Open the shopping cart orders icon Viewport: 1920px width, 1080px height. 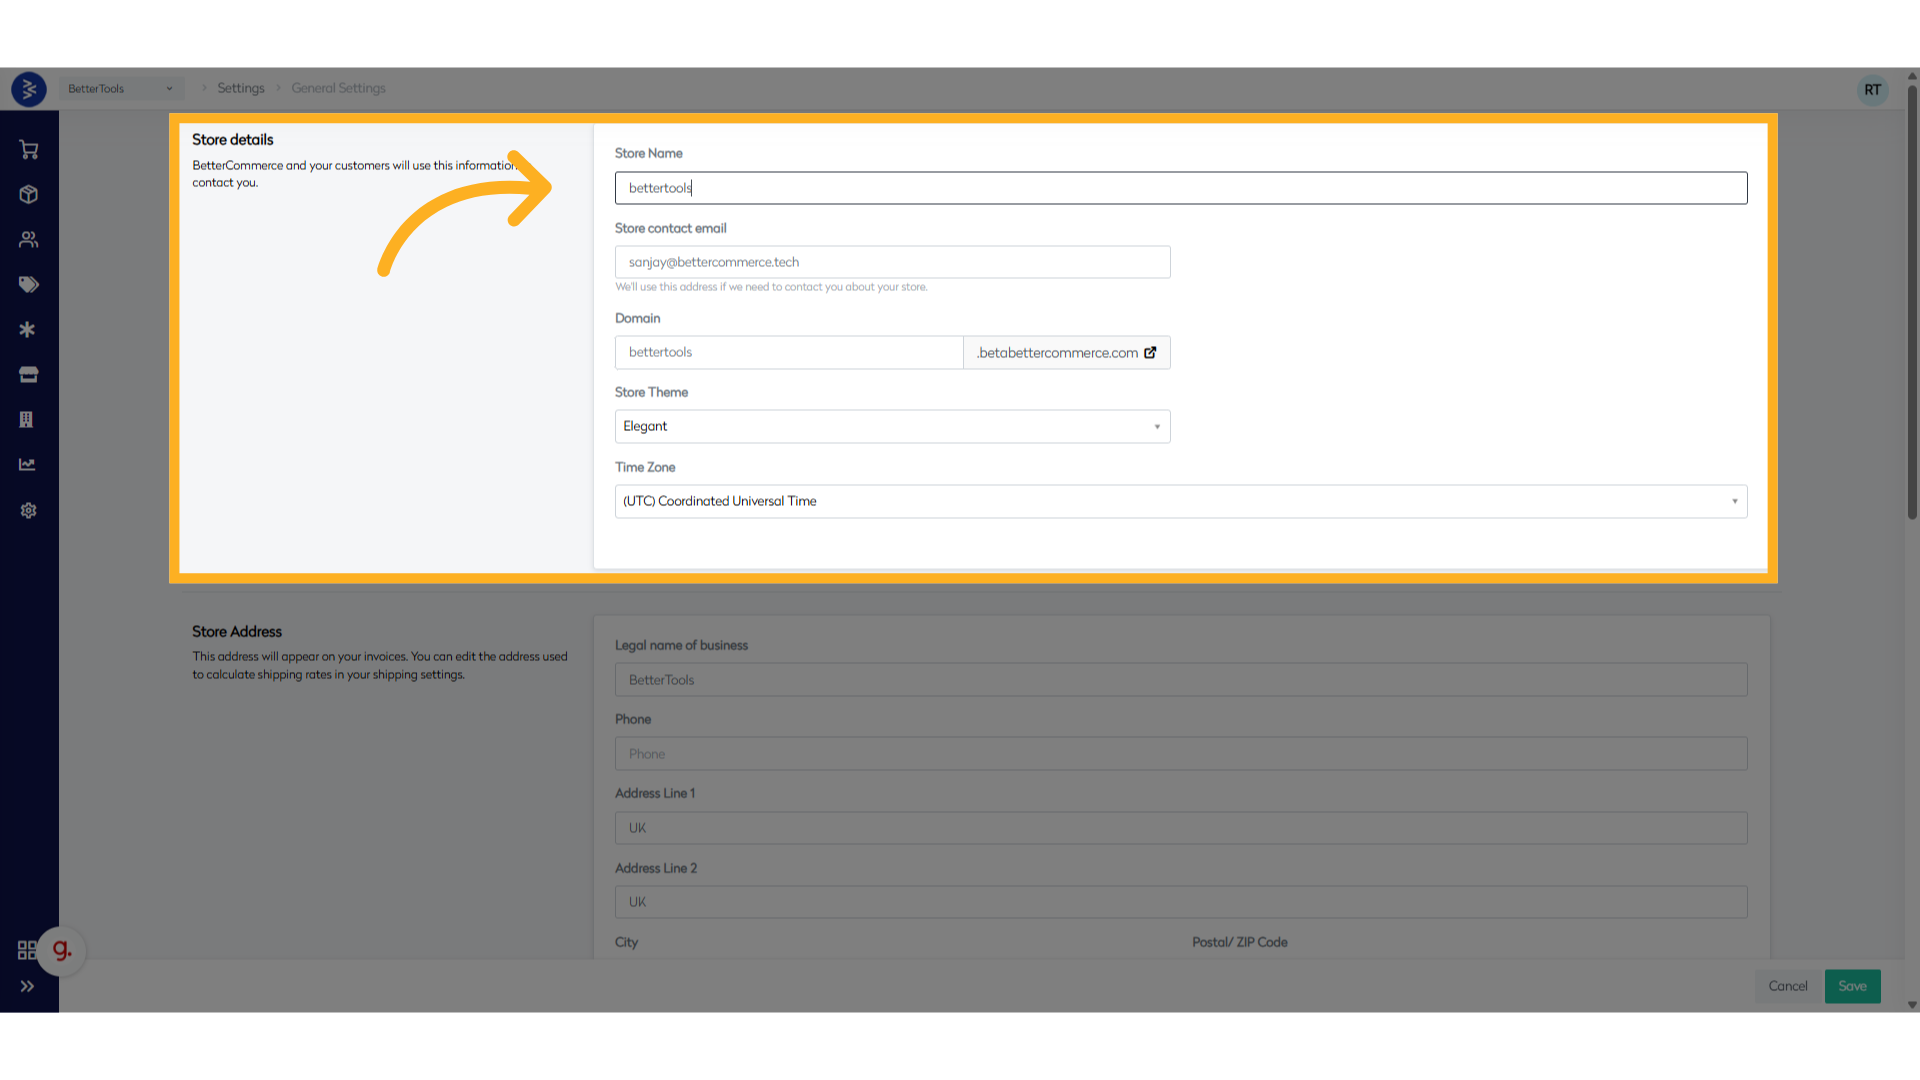tap(28, 150)
